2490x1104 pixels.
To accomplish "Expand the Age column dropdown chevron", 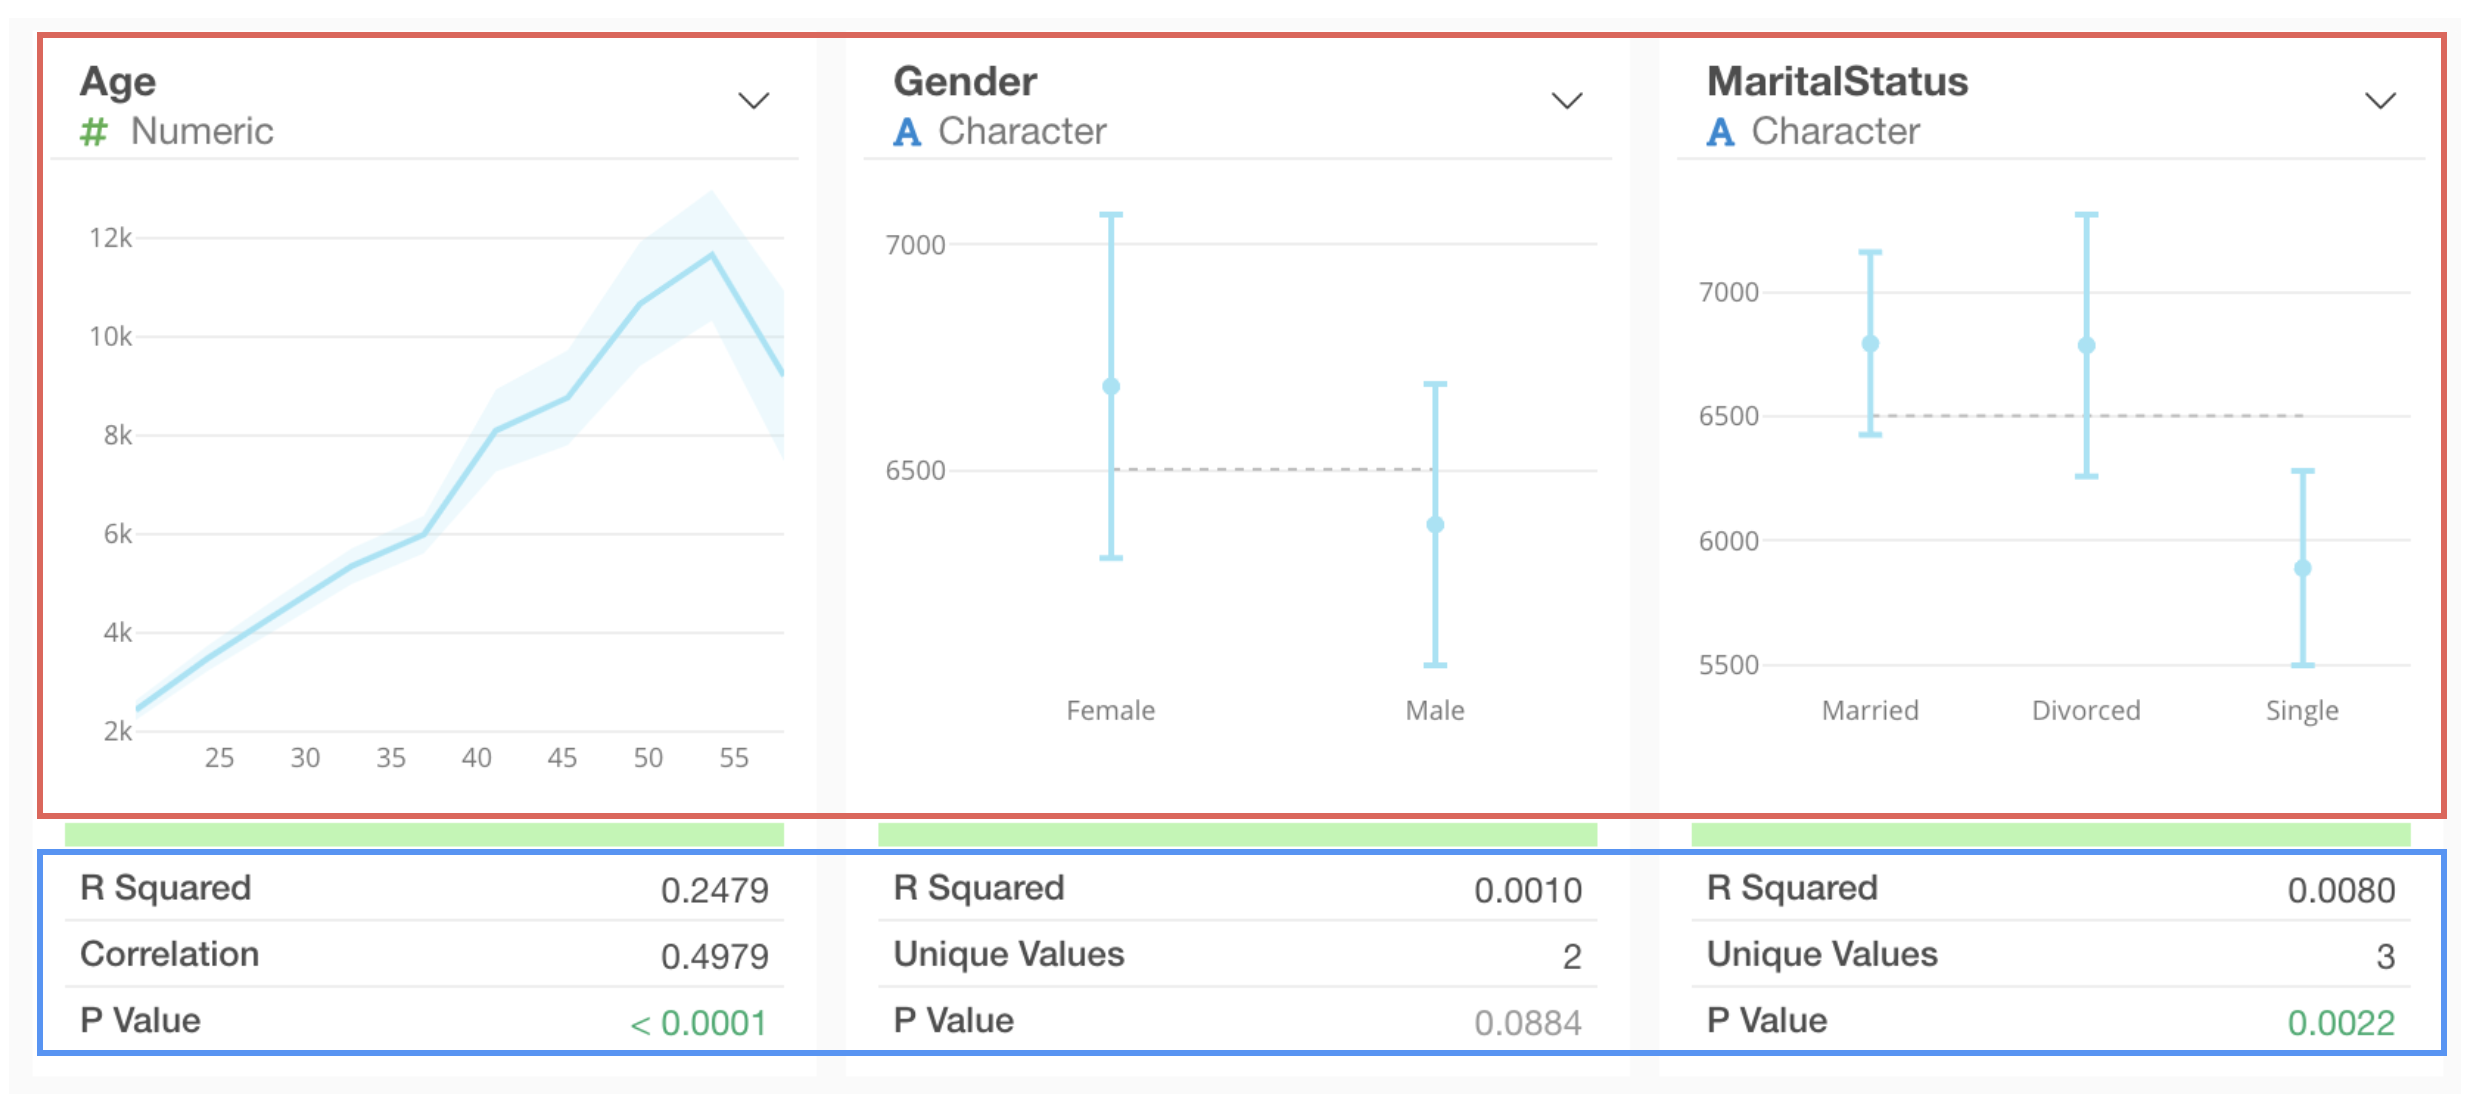I will pyautogui.click(x=753, y=101).
